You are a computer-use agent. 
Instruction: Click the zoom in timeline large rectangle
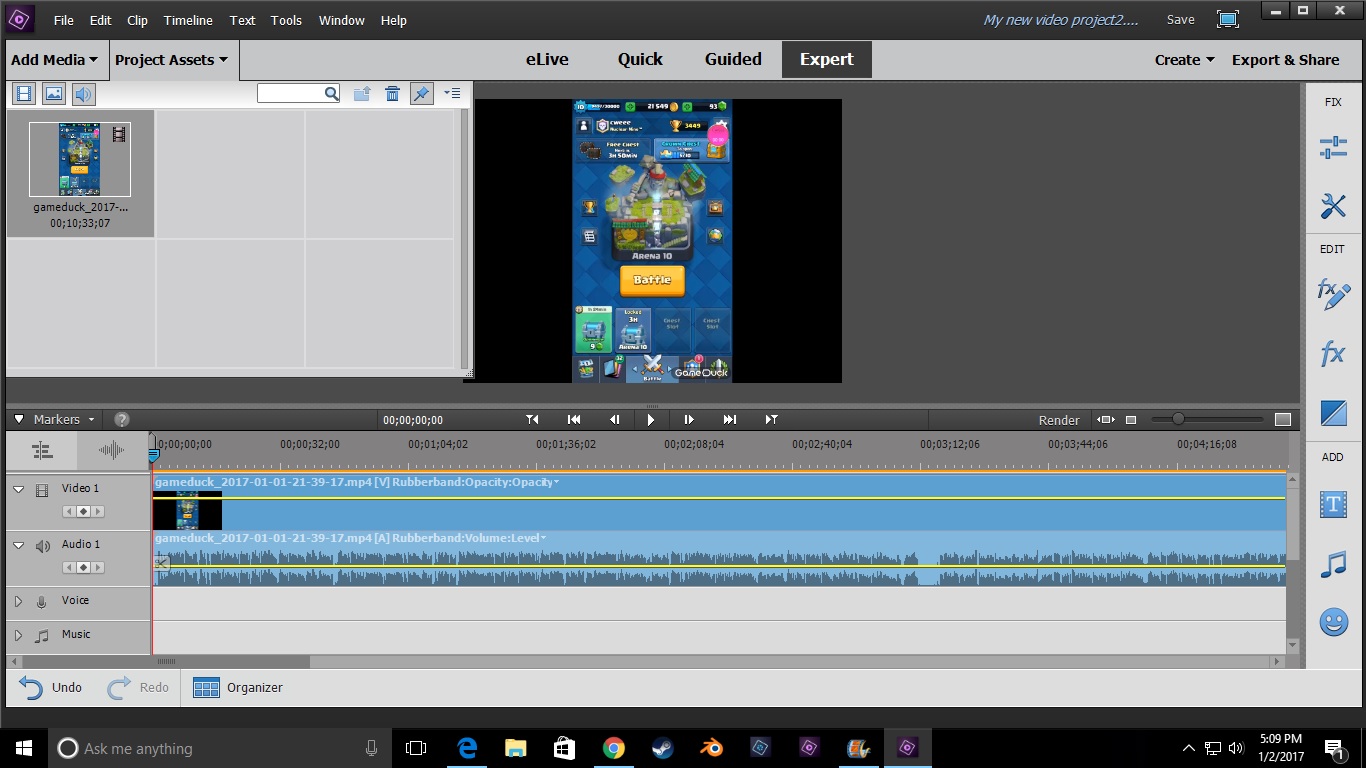coord(1283,420)
